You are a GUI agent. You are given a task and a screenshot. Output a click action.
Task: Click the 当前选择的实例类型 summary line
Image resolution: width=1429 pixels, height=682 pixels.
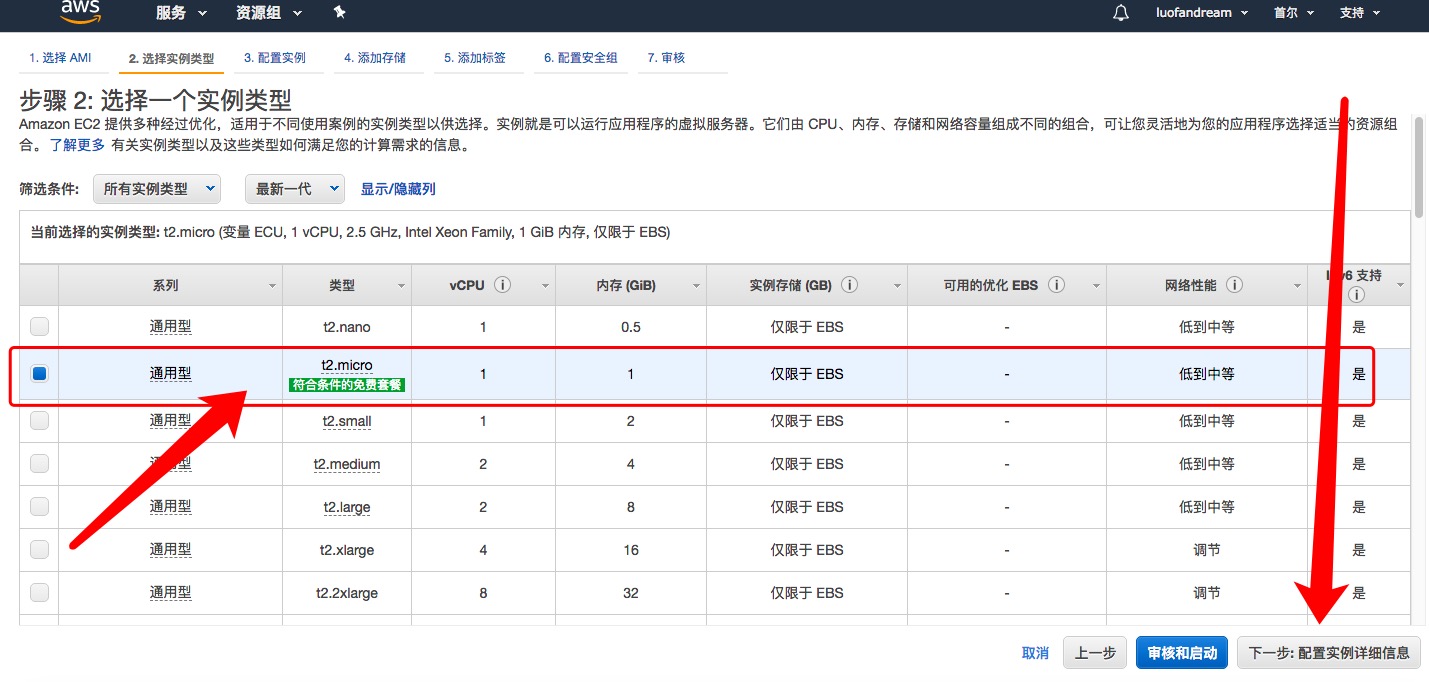[350, 232]
